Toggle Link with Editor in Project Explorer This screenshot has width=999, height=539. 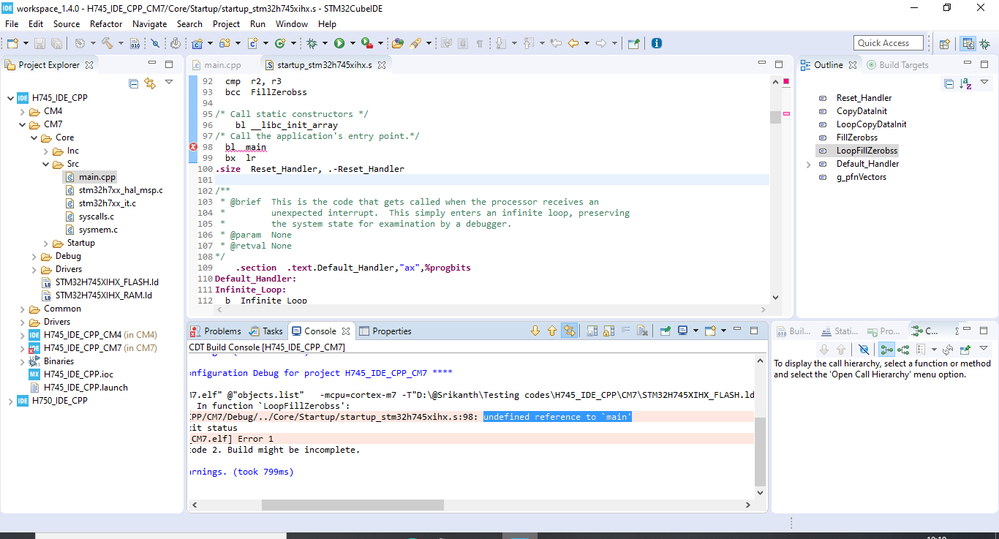coord(150,83)
